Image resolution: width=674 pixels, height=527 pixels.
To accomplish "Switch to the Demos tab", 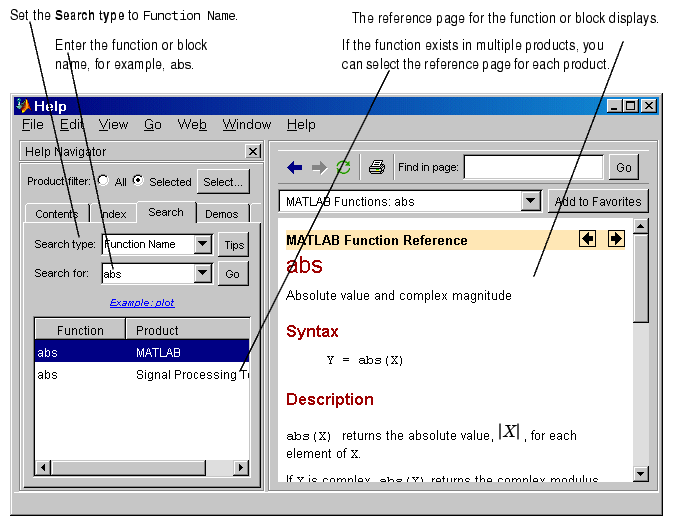I will click(x=221, y=214).
